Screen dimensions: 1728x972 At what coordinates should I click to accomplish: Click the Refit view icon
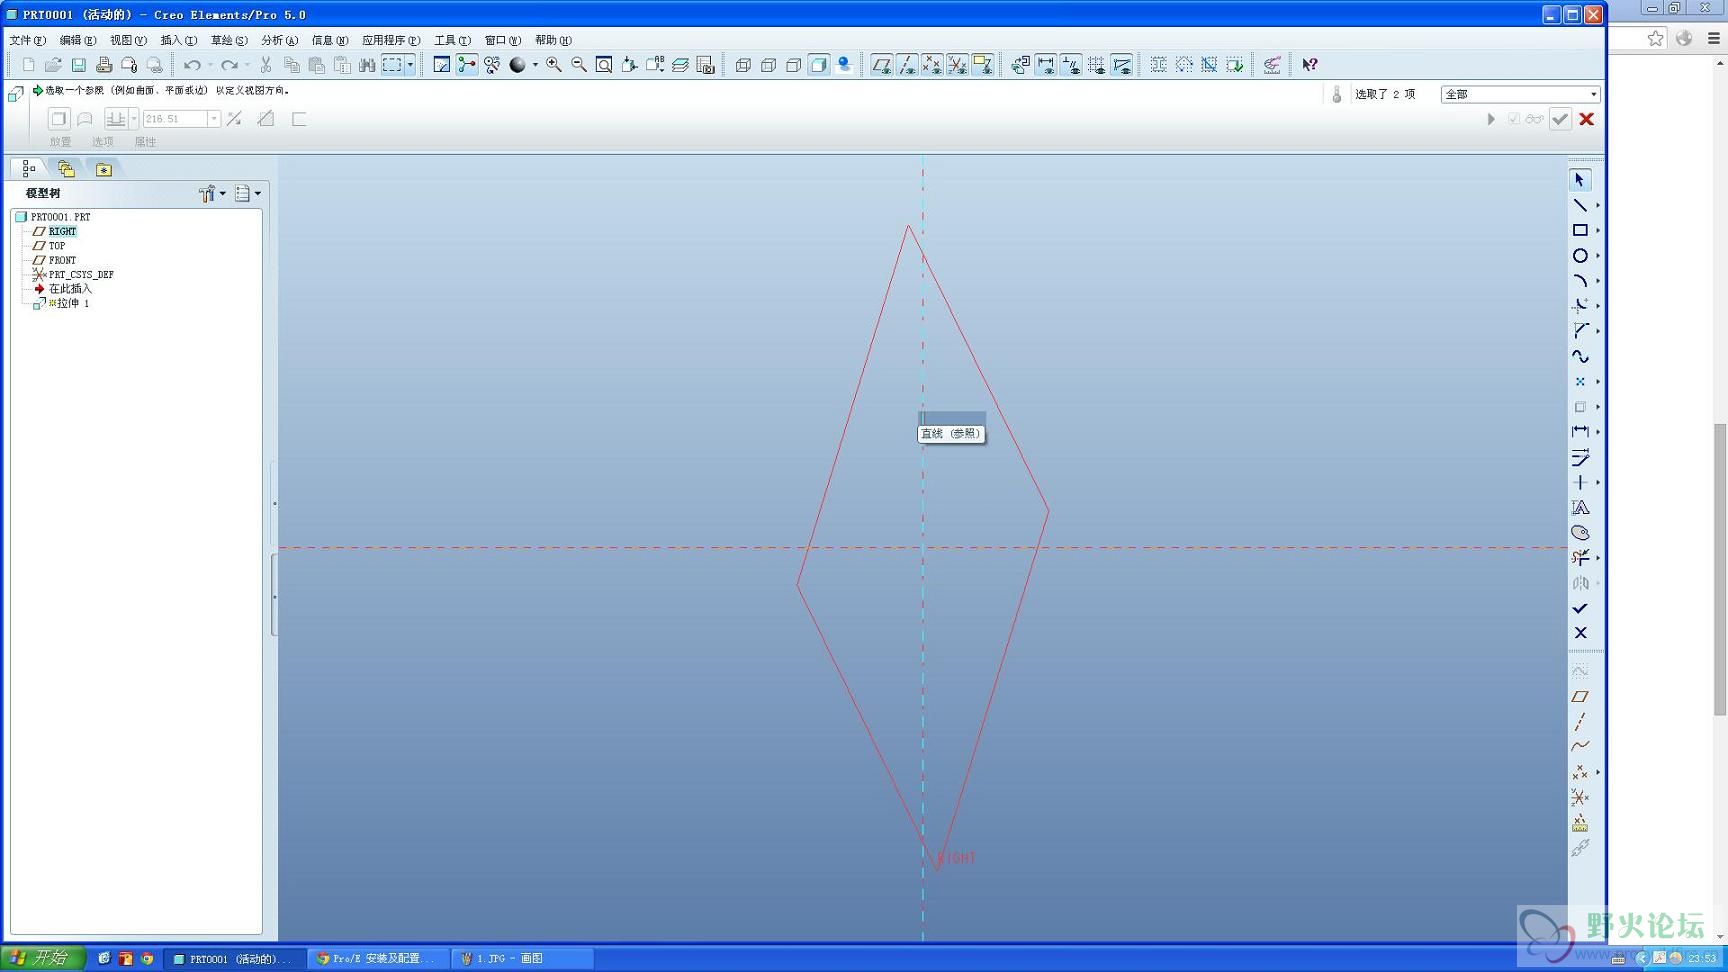pos(604,65)
